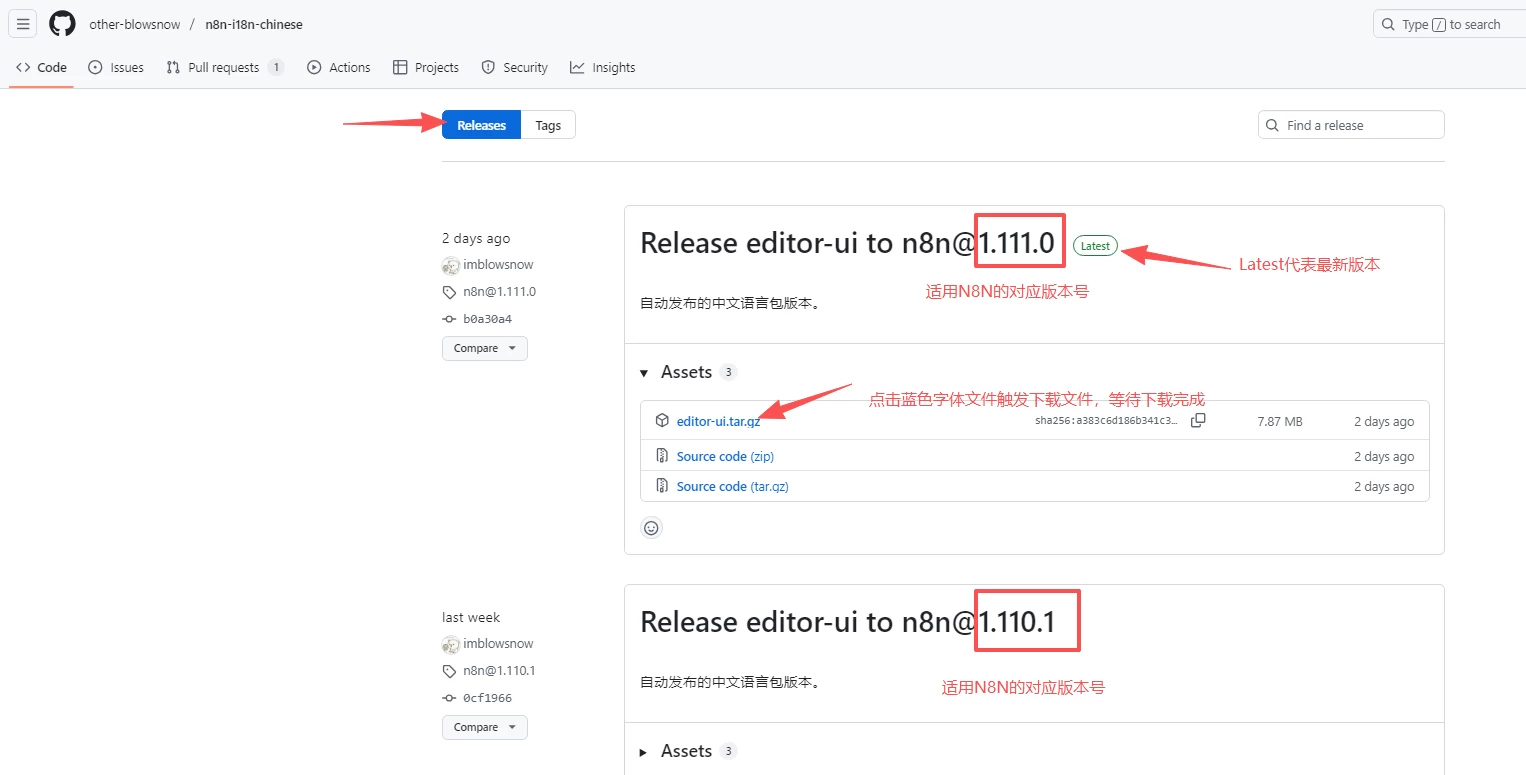Download Source code (zip)
The height and width of the screenshot is (775, 1526).
[x=725, y=456]
